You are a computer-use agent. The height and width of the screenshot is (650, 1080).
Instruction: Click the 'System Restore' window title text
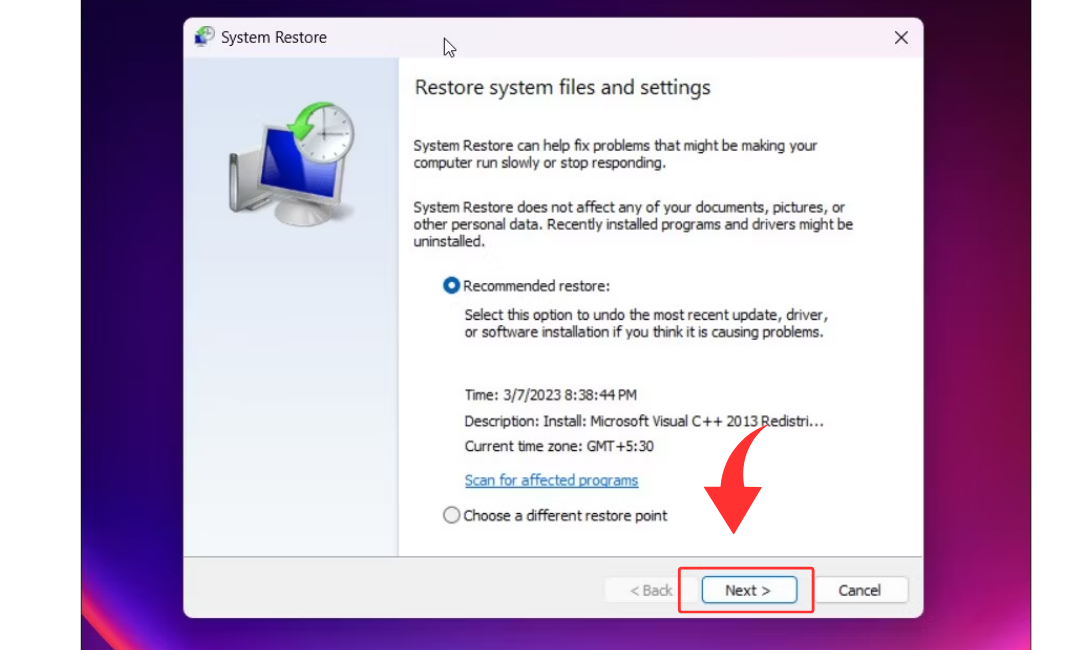click(274, 38)
